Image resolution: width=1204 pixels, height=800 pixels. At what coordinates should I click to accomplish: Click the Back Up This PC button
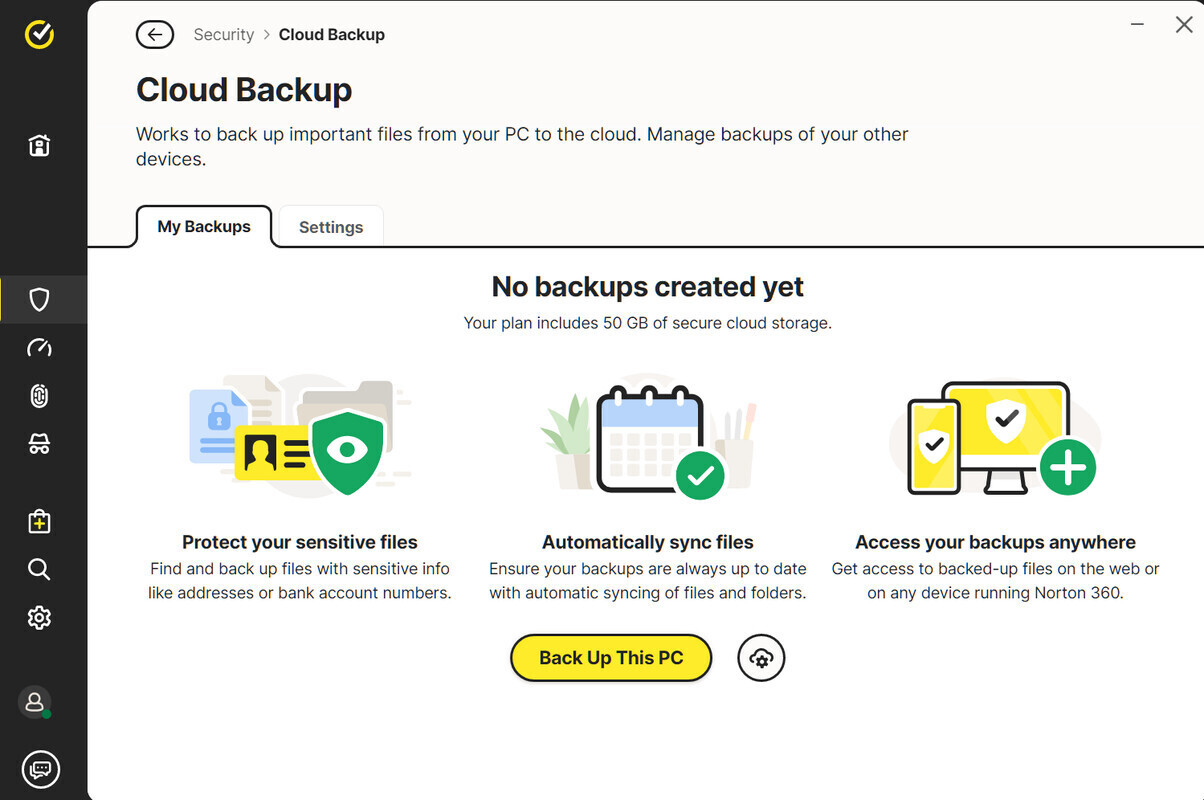click(611, 658)
